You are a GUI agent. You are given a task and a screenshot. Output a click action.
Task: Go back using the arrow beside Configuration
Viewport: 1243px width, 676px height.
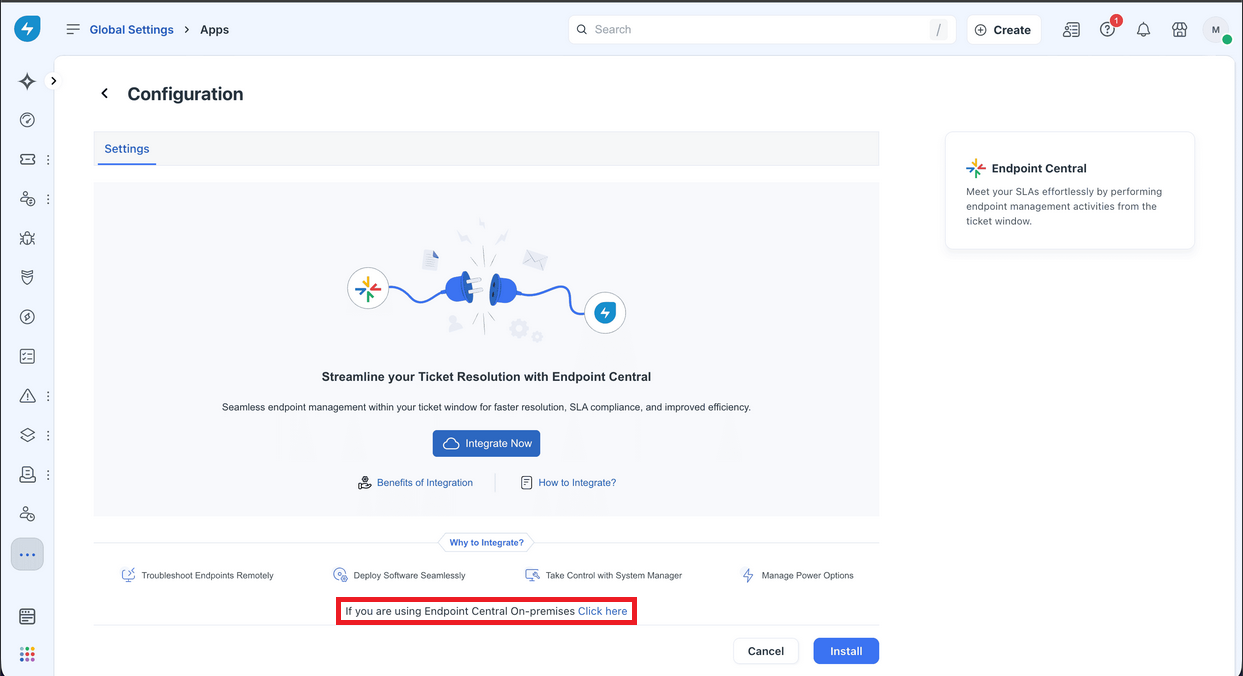click(104, 93)
